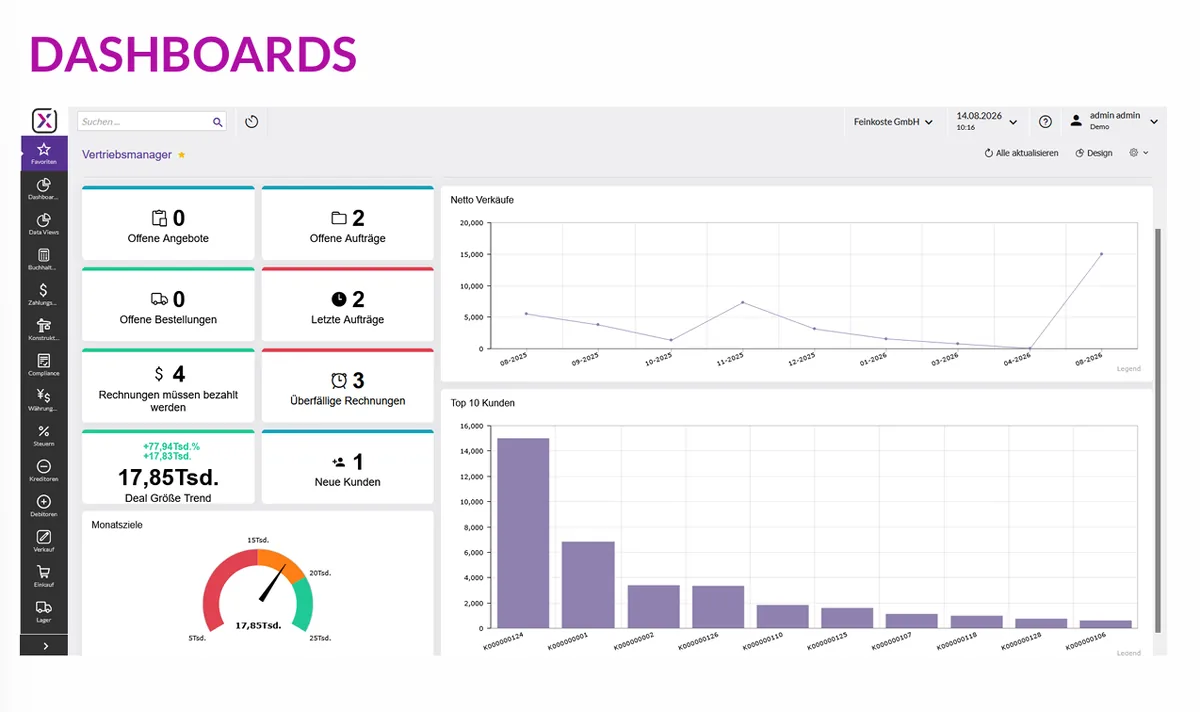The width and height of the screenshot is (1200, 712).
Task: Open the Steuern percent sidebar item
Action: coord(44,436)
